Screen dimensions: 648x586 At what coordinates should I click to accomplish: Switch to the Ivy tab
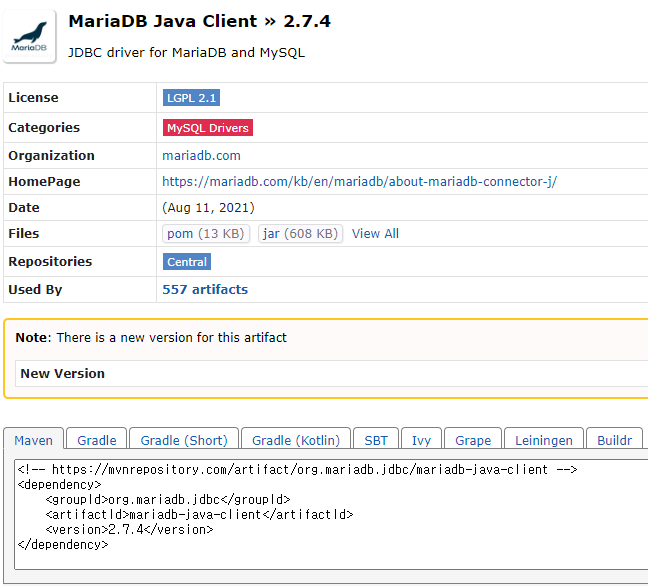(x=421, y=440)
